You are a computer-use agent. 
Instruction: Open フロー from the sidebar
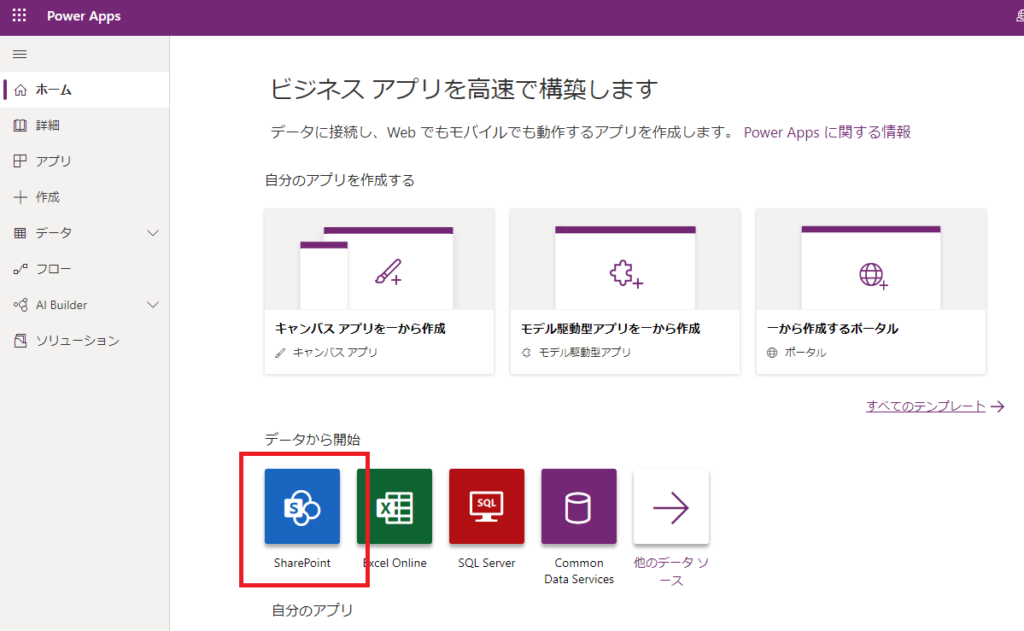(x=55, y=268)
